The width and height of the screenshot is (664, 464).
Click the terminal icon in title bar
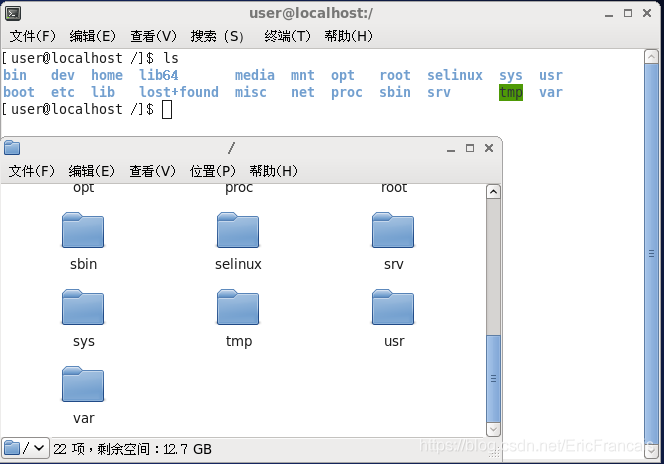coord(13,14)
